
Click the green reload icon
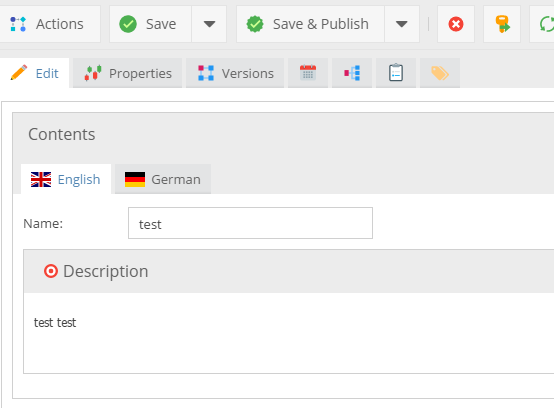tap(545, 24)
